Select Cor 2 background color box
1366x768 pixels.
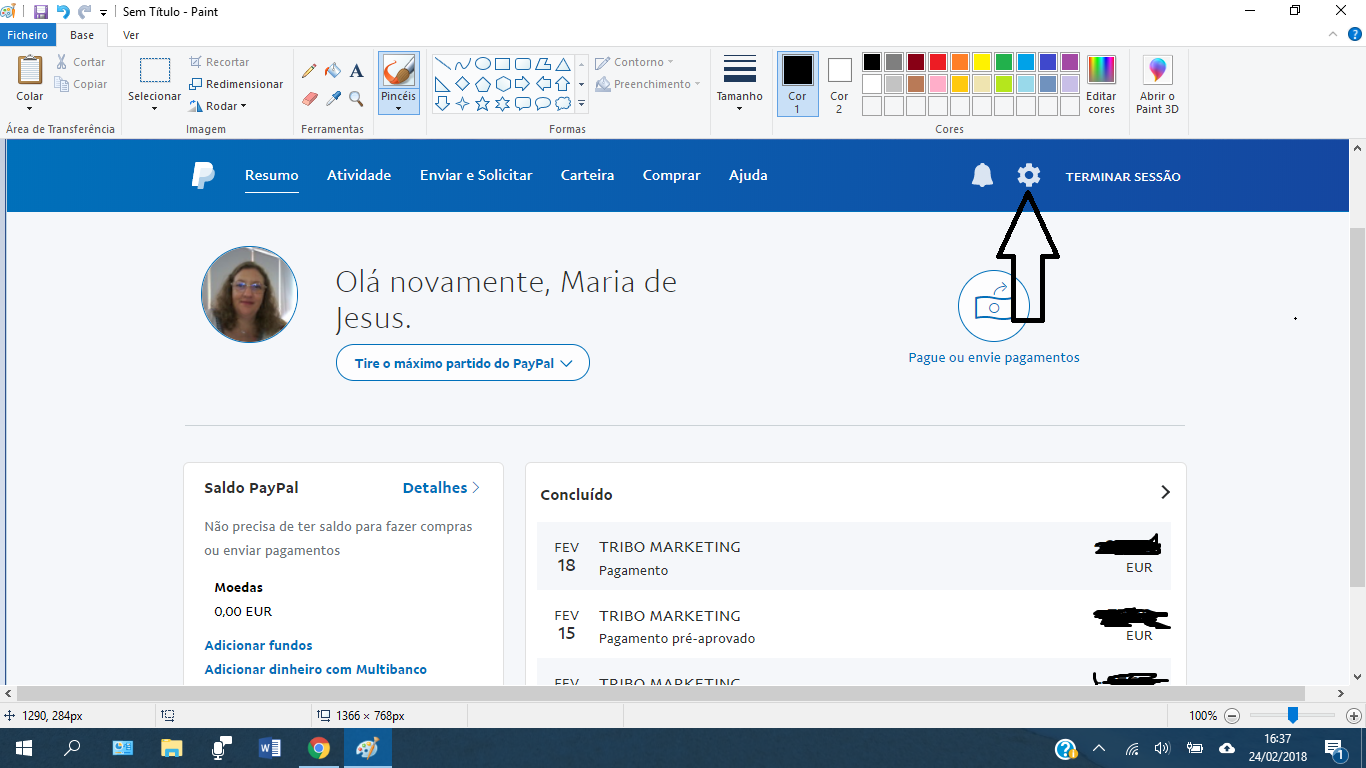[839, 84]
